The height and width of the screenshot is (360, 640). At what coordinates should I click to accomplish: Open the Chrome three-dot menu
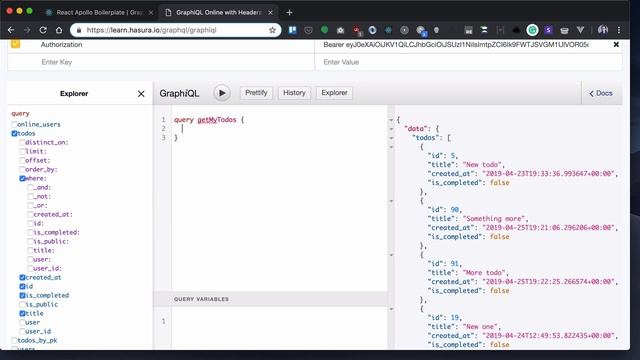point(619,30)
